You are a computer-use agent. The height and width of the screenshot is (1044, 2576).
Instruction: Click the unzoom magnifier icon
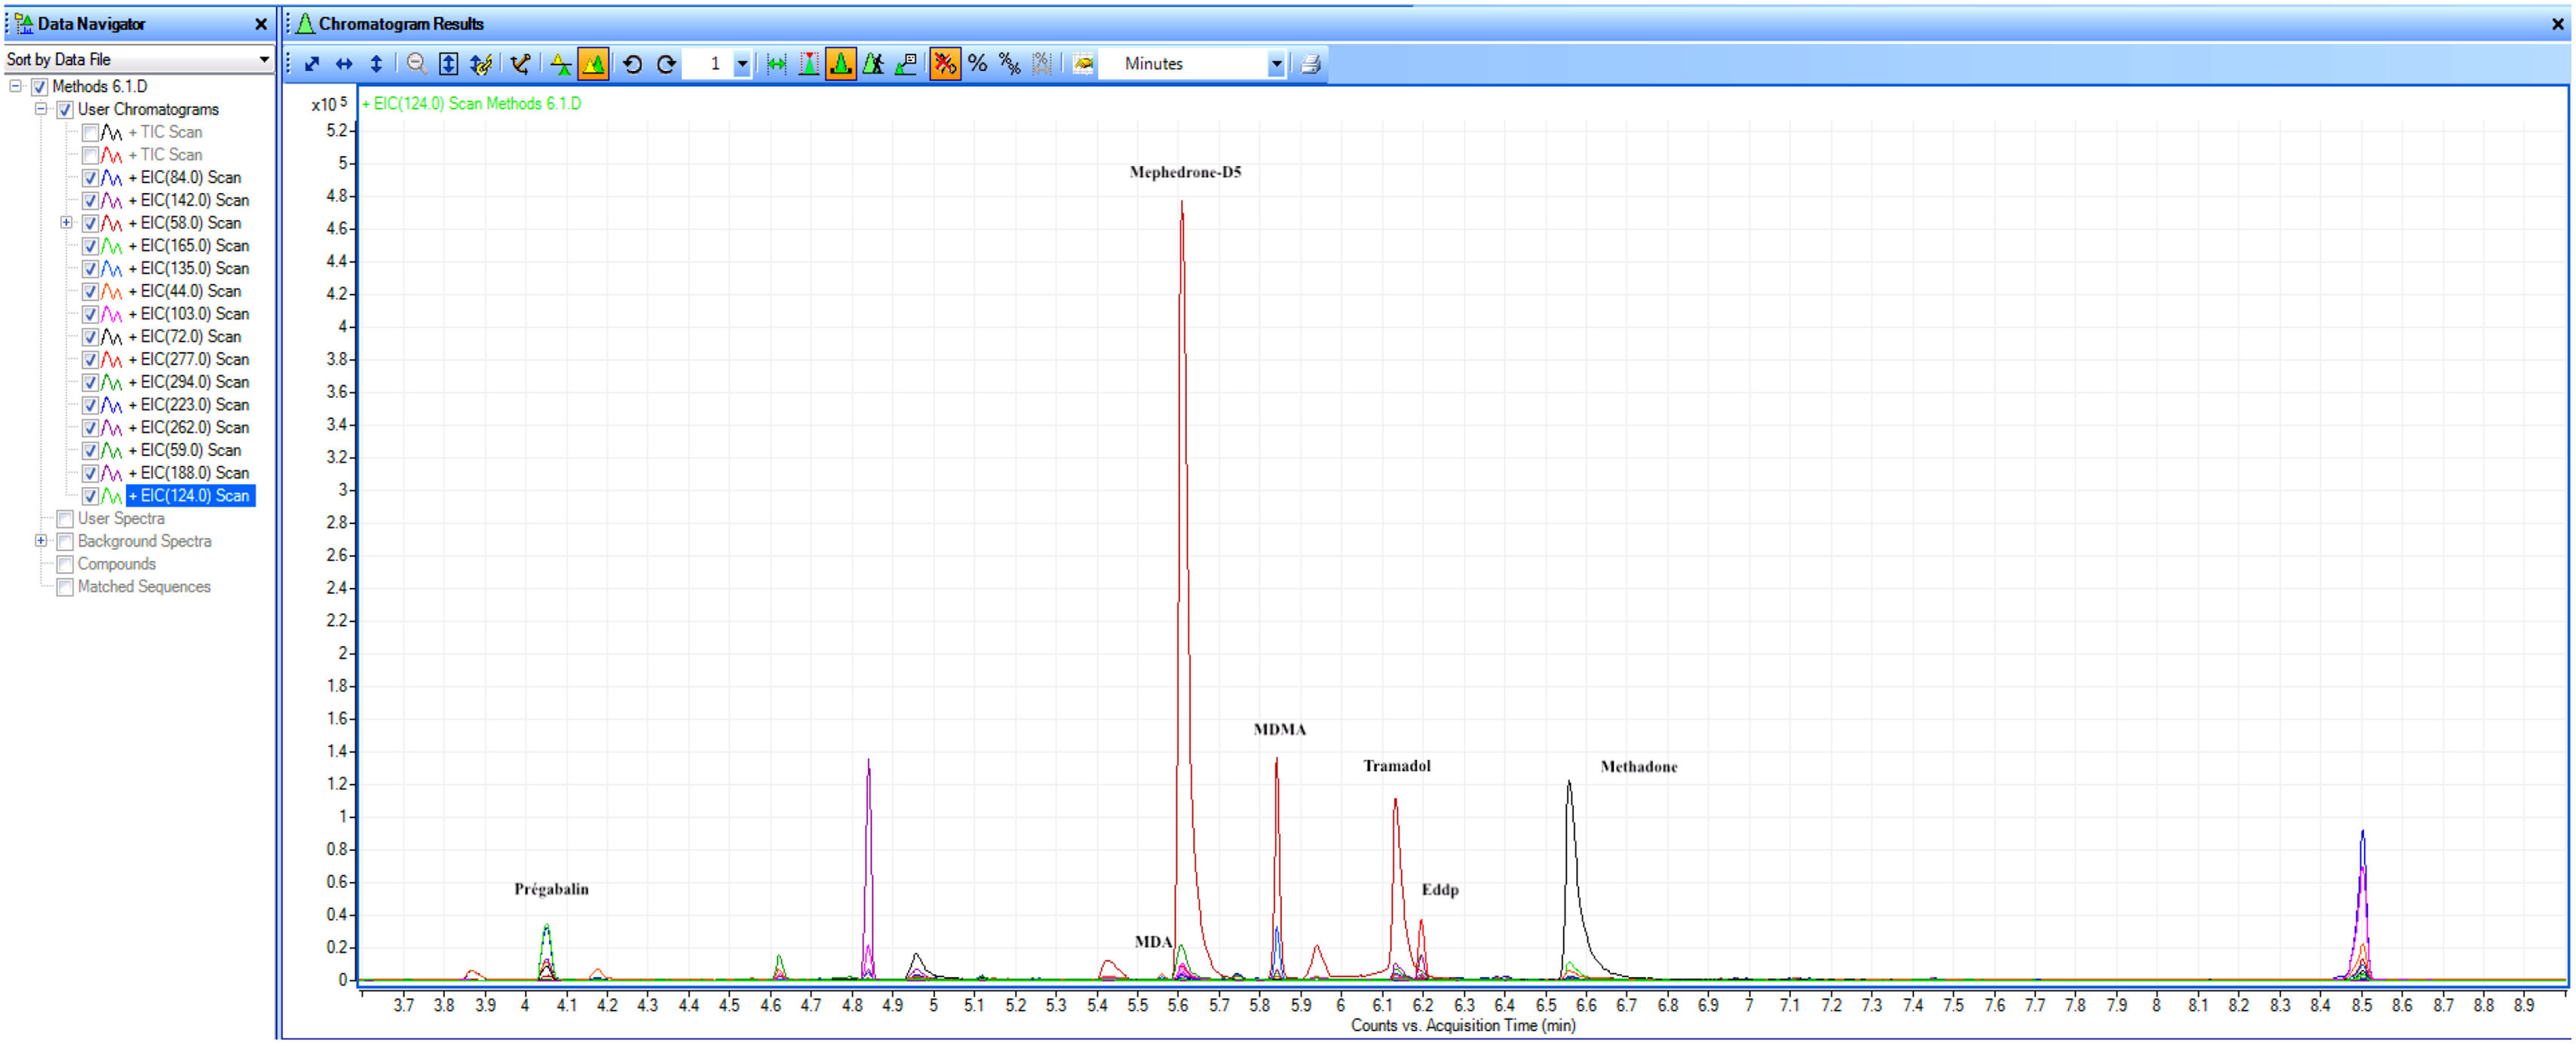pos(416,64)
